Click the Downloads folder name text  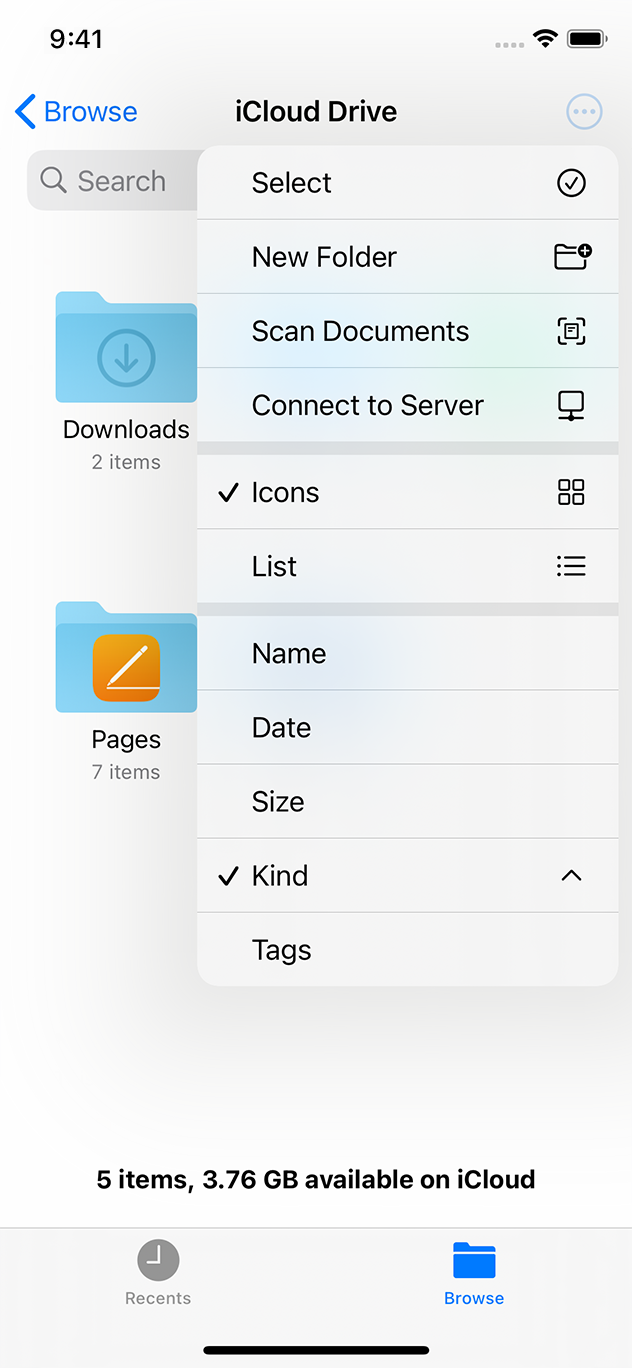126,429
